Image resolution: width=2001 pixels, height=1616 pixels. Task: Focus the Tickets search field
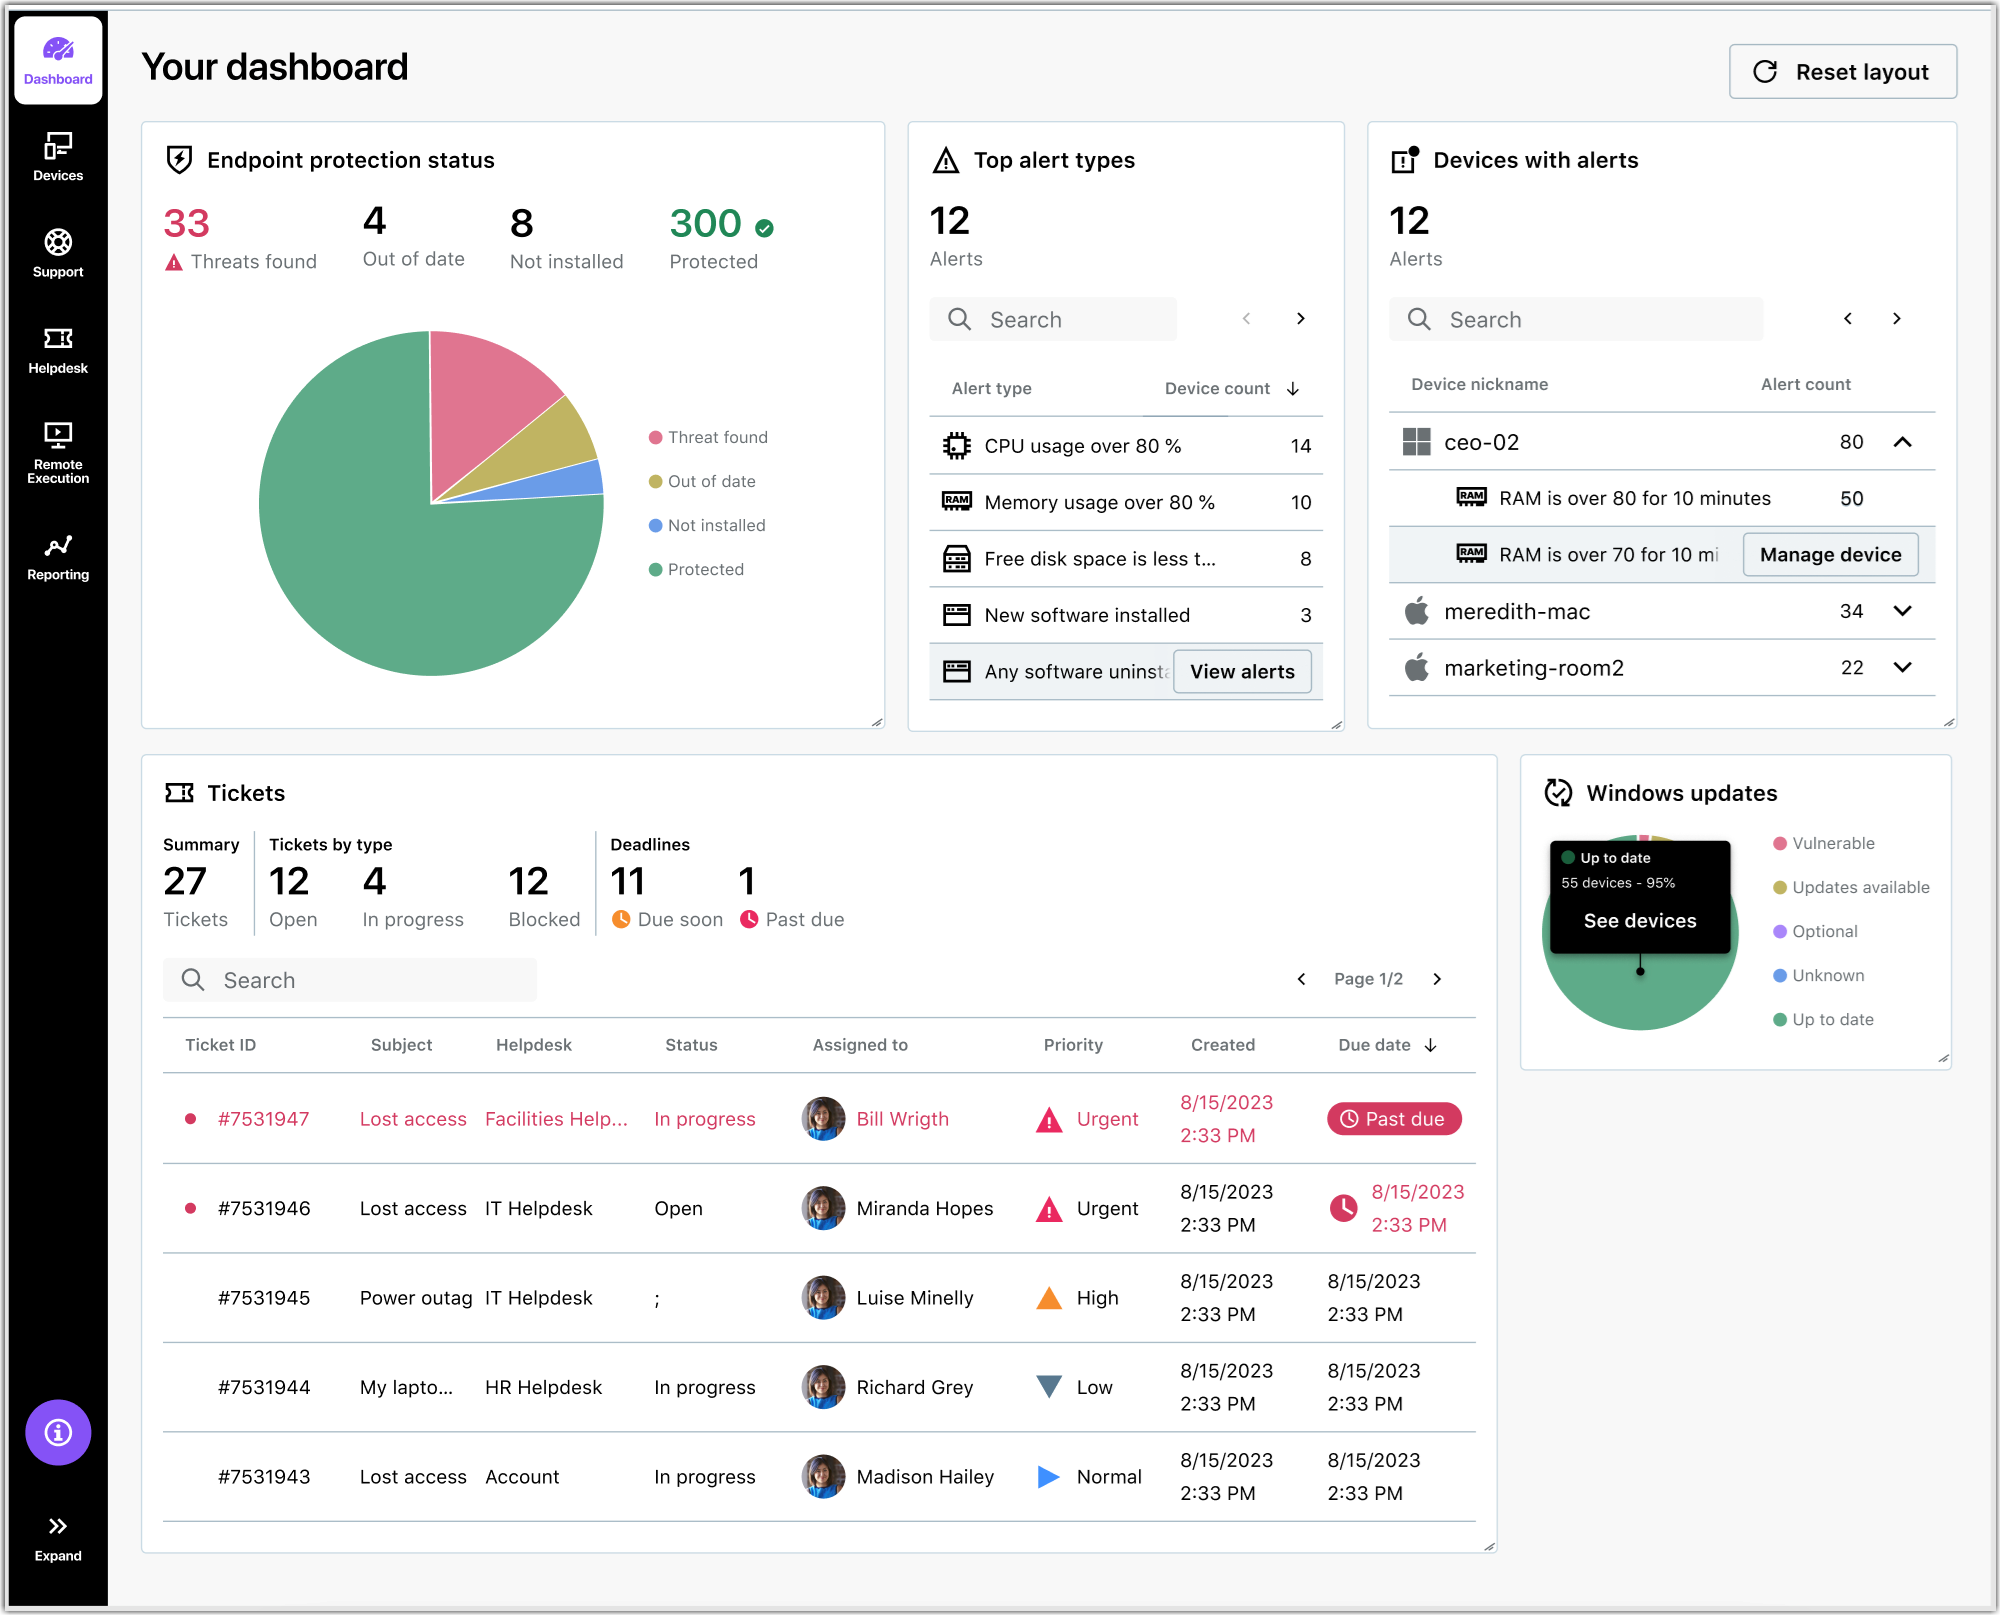tap(350, 980)
